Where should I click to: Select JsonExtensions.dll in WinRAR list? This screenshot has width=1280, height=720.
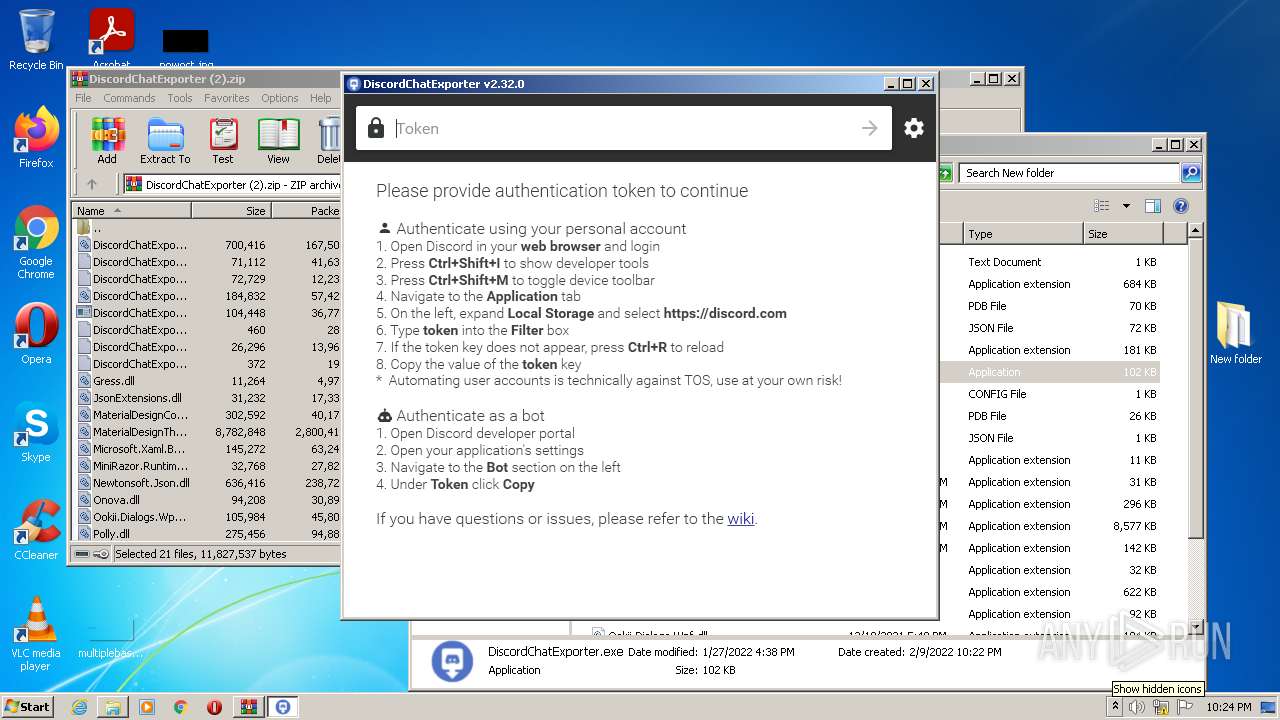[137, 398]
